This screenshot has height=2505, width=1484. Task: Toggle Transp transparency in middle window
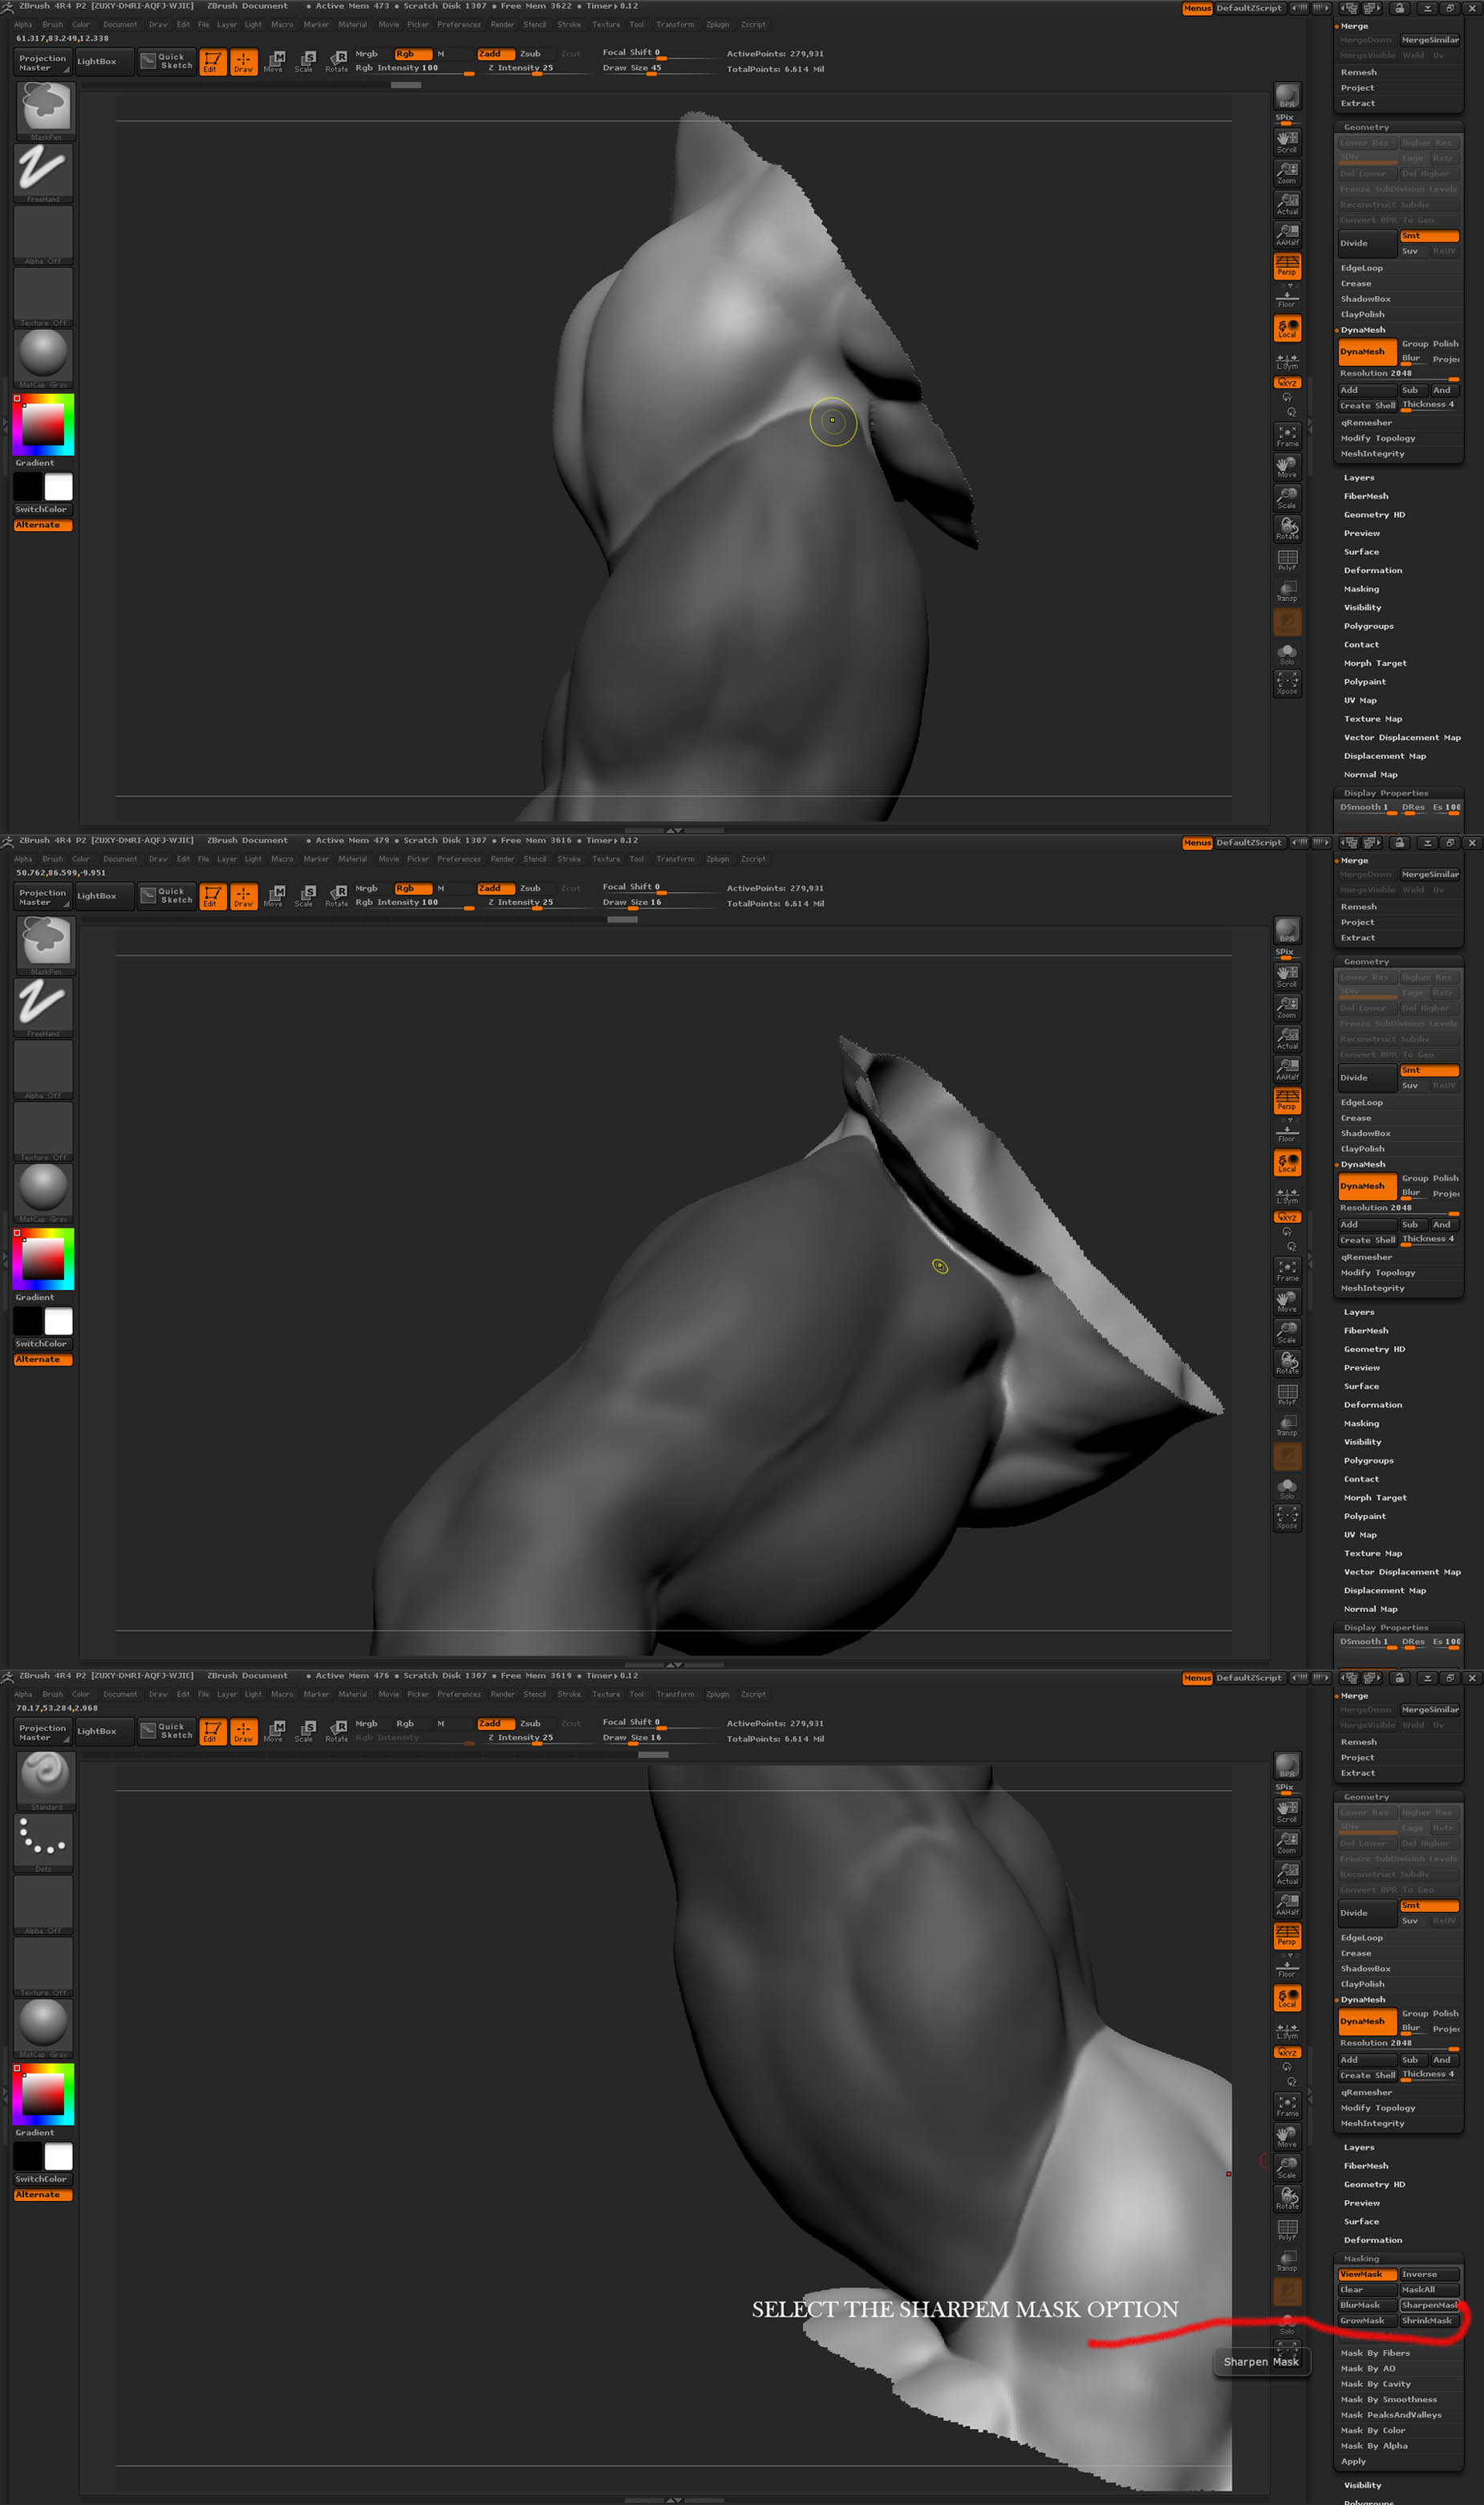(x=1287, y=1425)
